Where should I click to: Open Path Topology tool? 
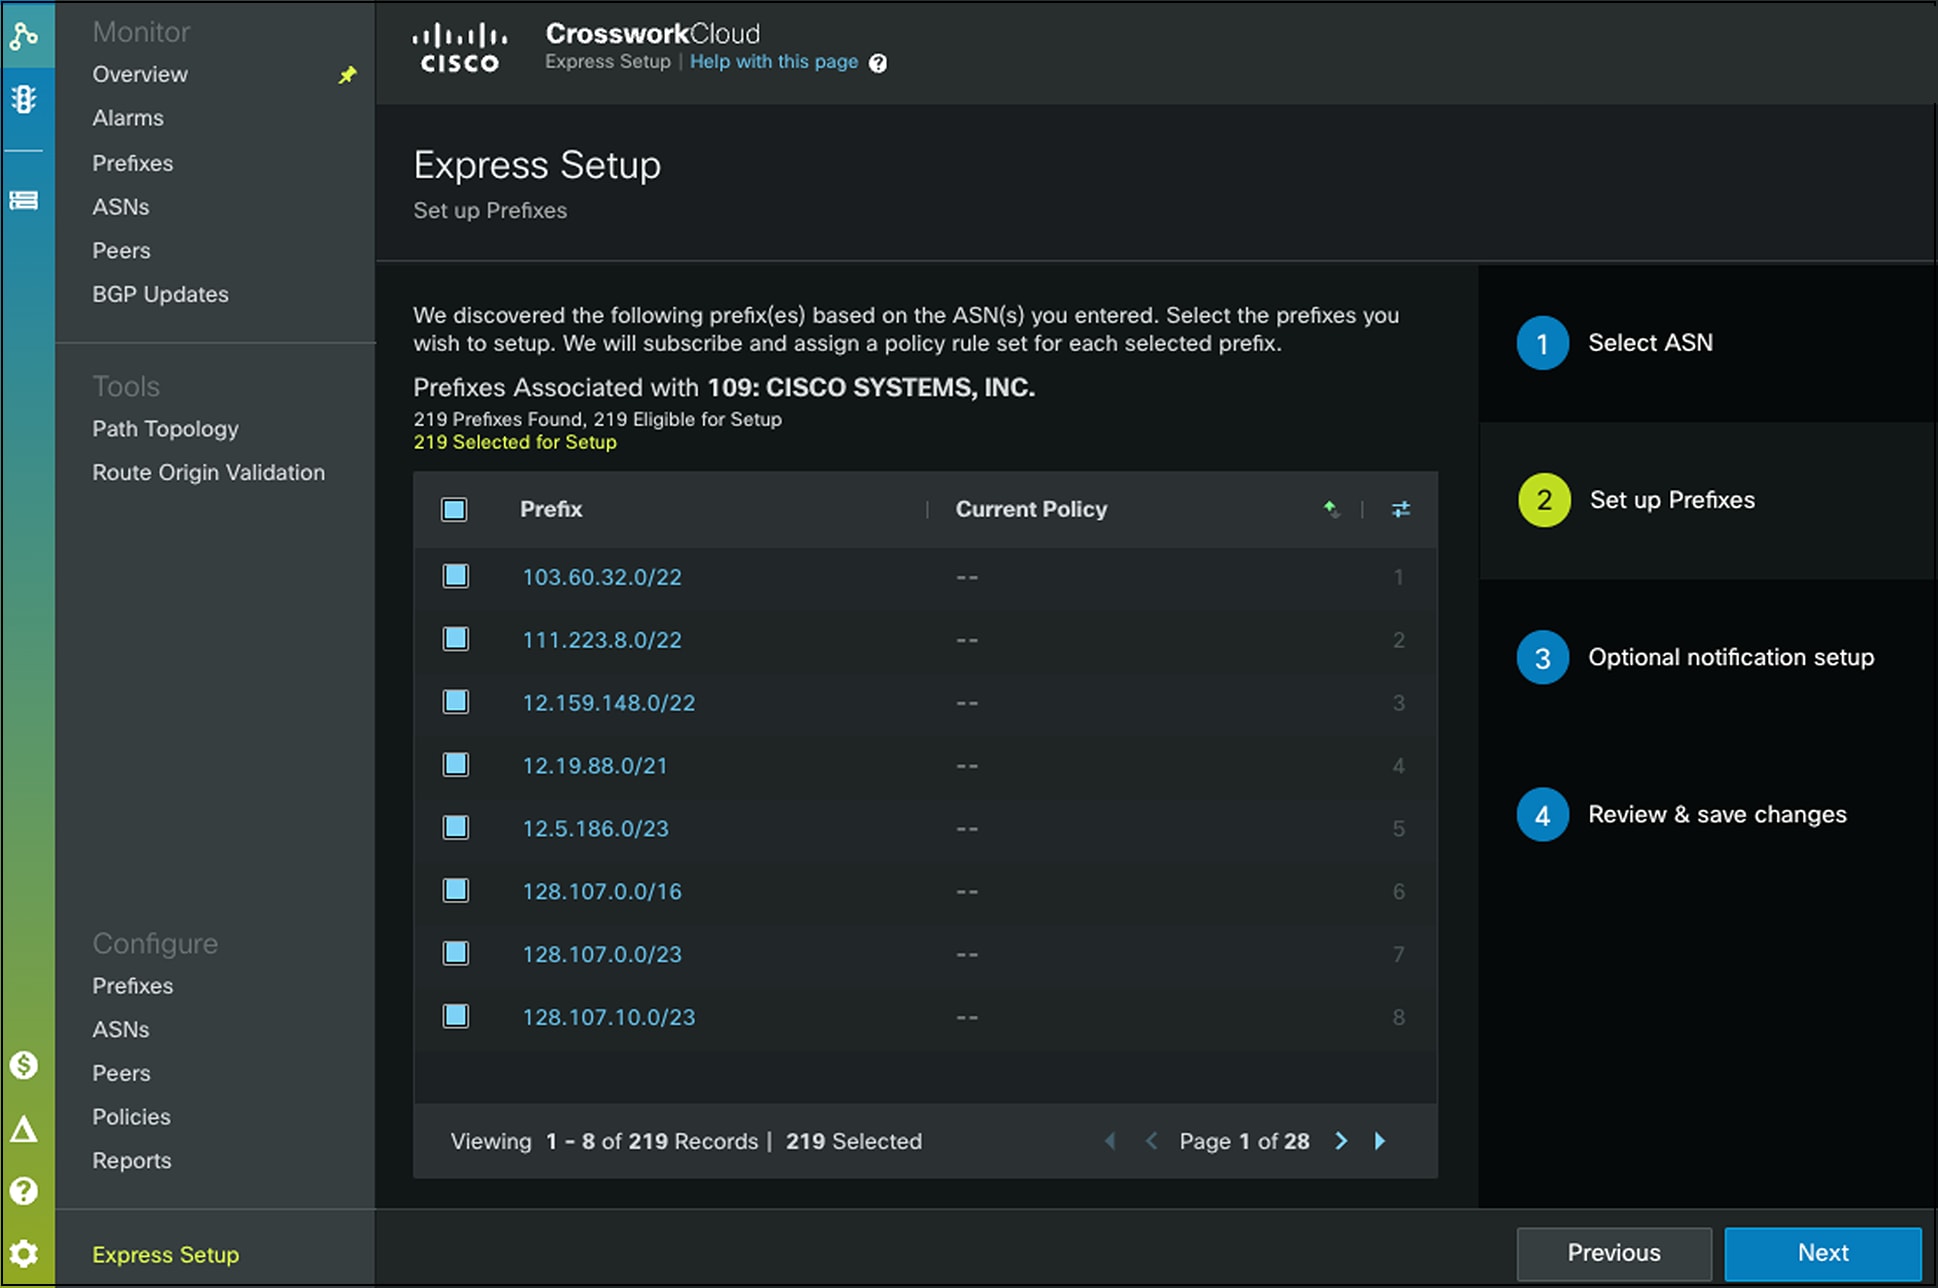[165, 429]
